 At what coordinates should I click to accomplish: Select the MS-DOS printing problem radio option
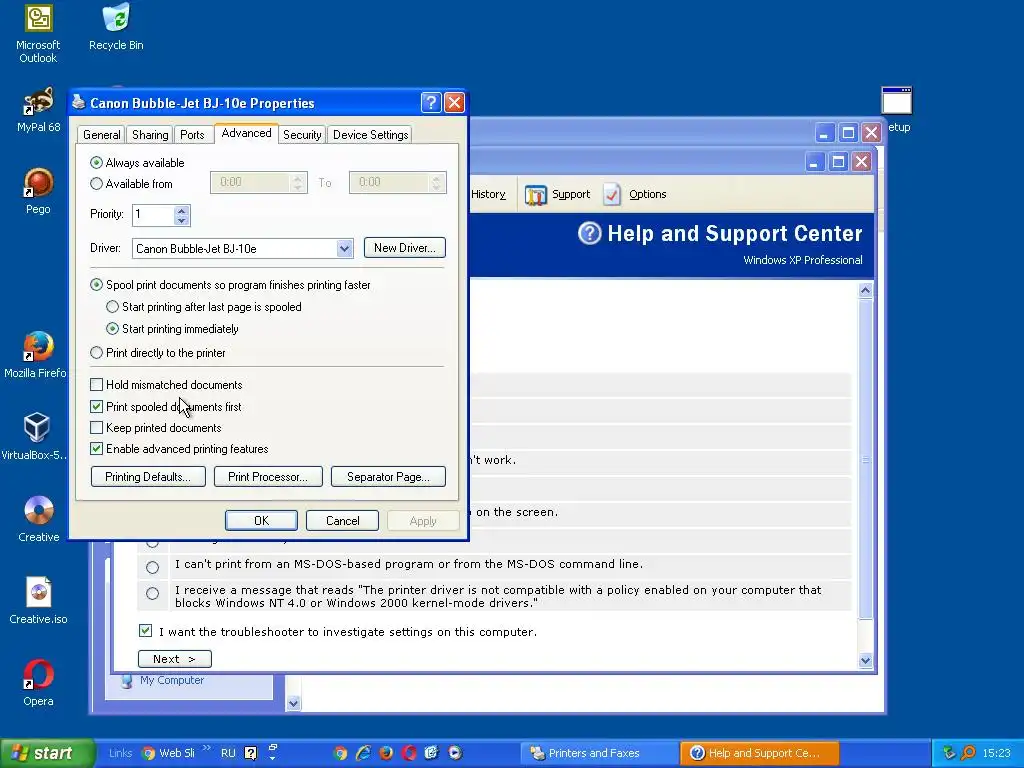click(152, 567)
